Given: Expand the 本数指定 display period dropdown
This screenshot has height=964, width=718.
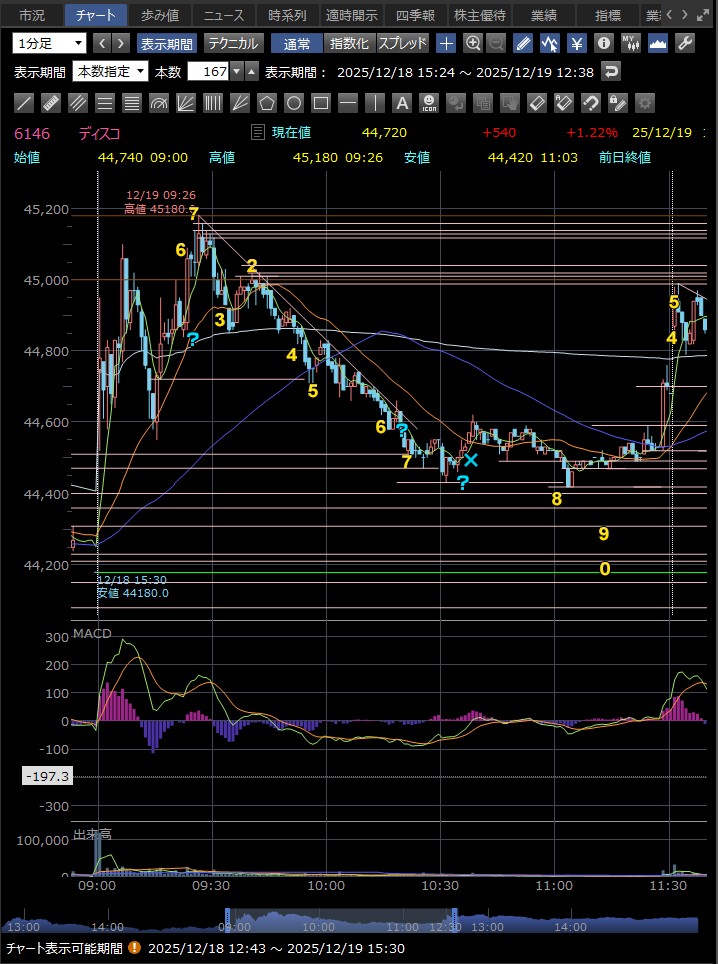Looking at the screenshot, I should [110, 71].
